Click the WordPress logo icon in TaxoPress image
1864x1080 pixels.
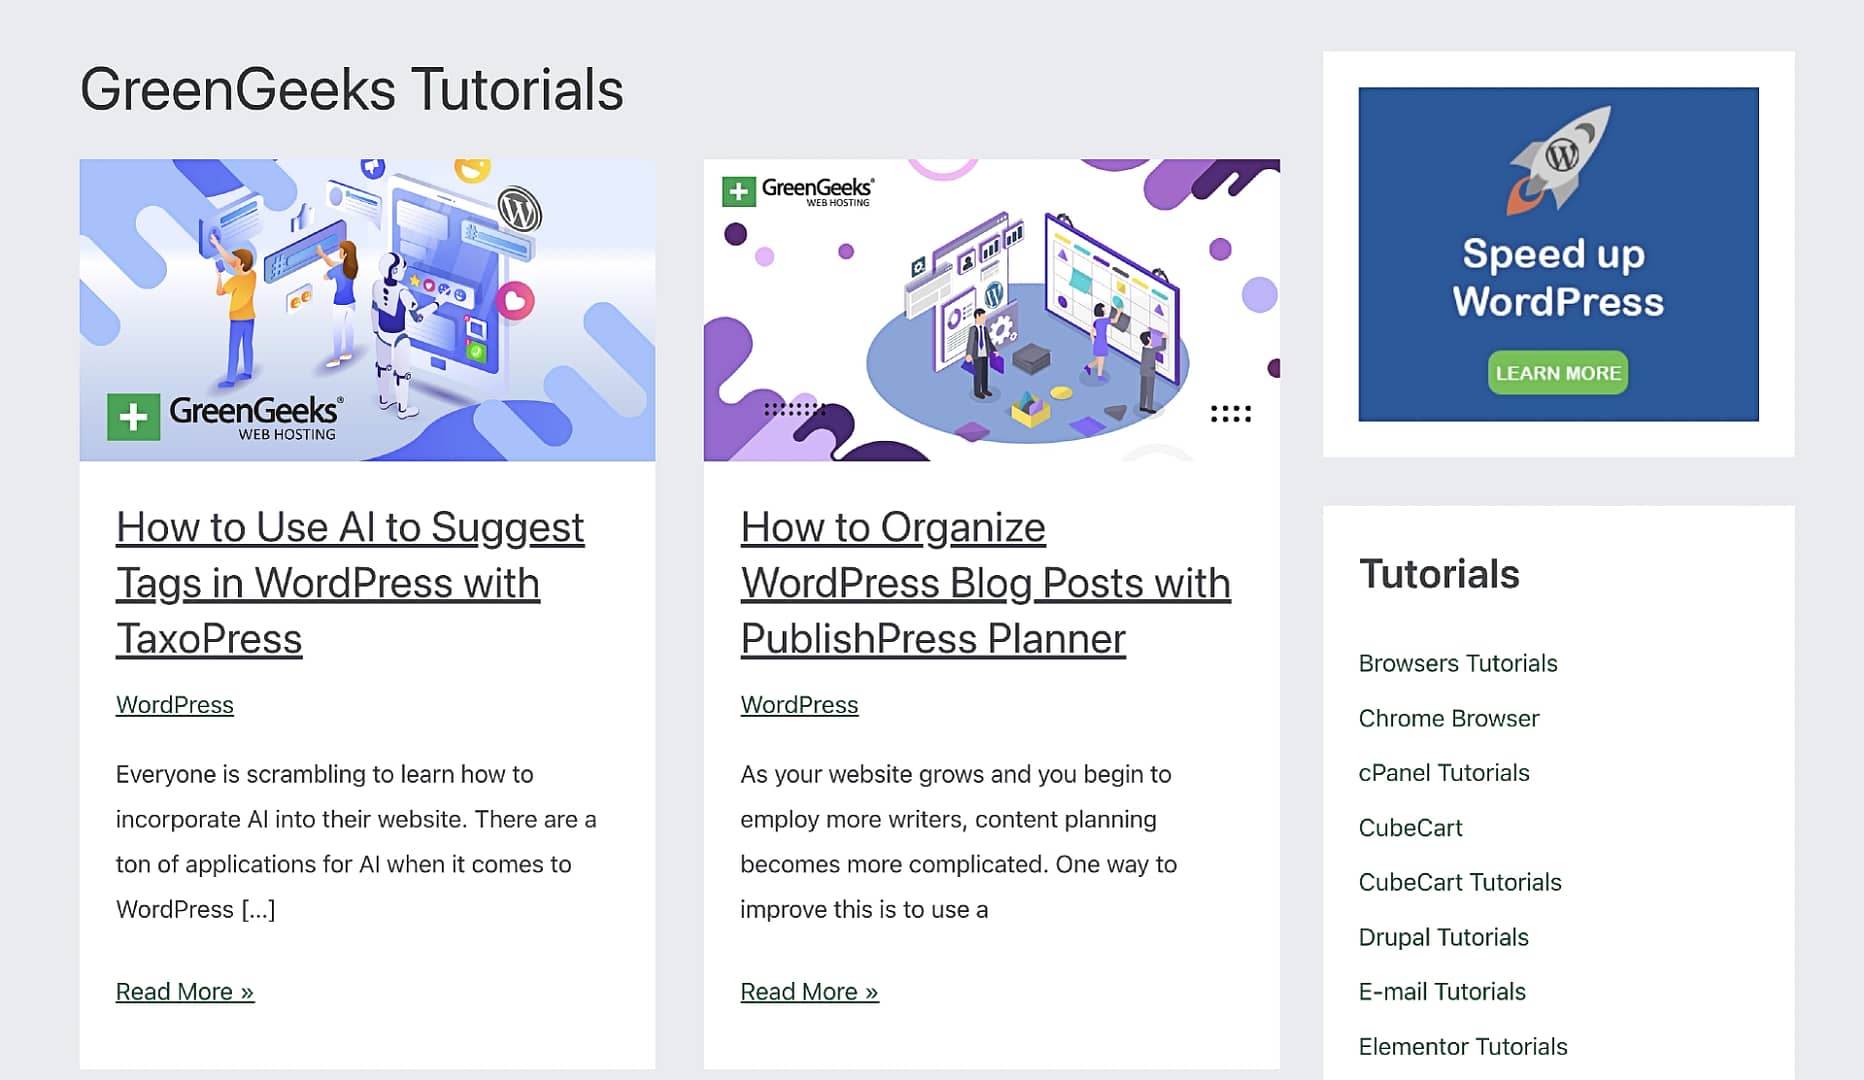pyautogui.click(x=519, y=211)
